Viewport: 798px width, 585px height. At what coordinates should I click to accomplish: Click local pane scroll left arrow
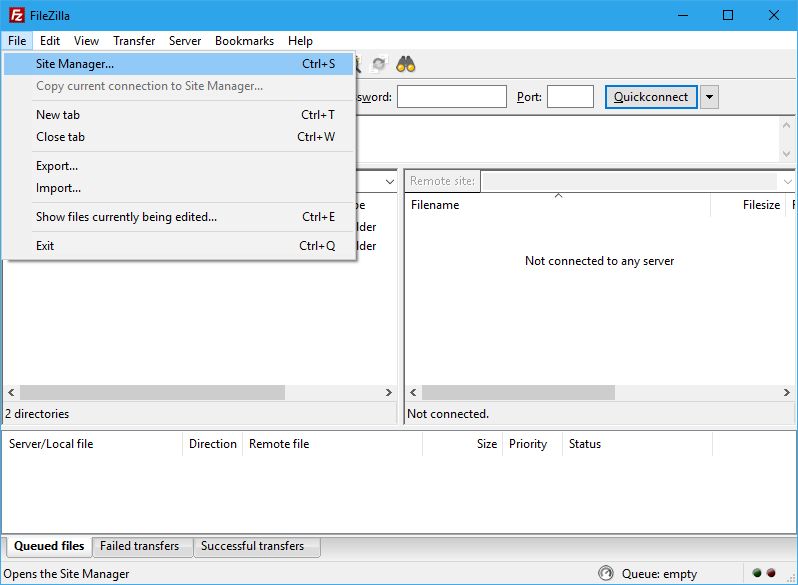(11, 393)
